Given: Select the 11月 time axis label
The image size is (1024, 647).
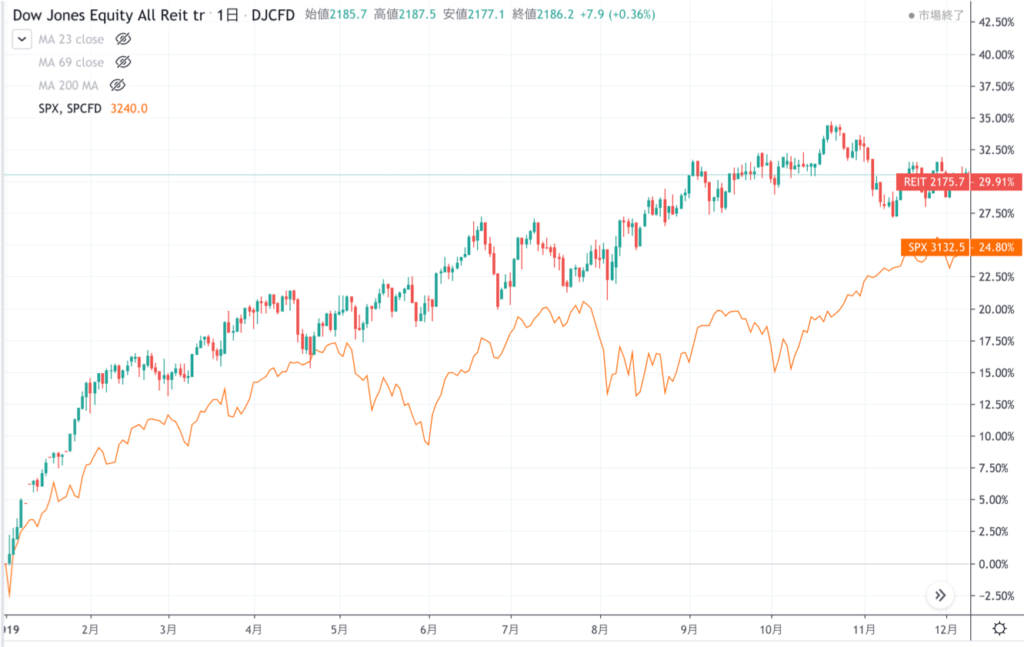Looking at the screenshot, I should coord(865,629).
